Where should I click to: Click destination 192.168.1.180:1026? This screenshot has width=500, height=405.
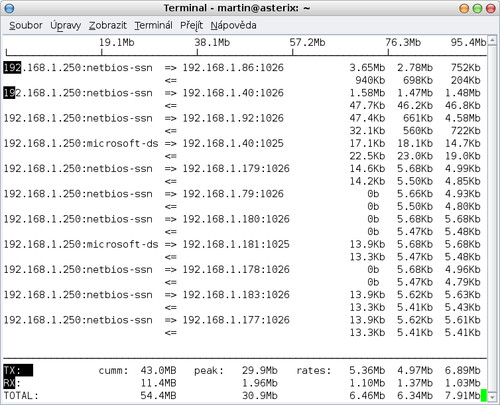[236, 219]
